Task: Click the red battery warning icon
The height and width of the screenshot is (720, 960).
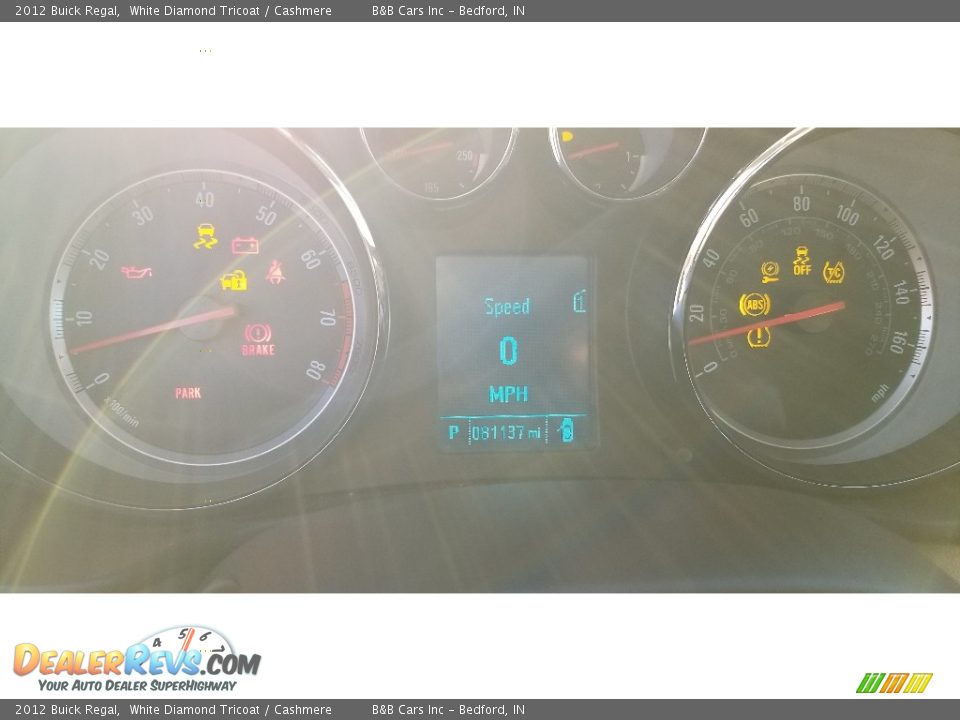Action: [245, 246]
